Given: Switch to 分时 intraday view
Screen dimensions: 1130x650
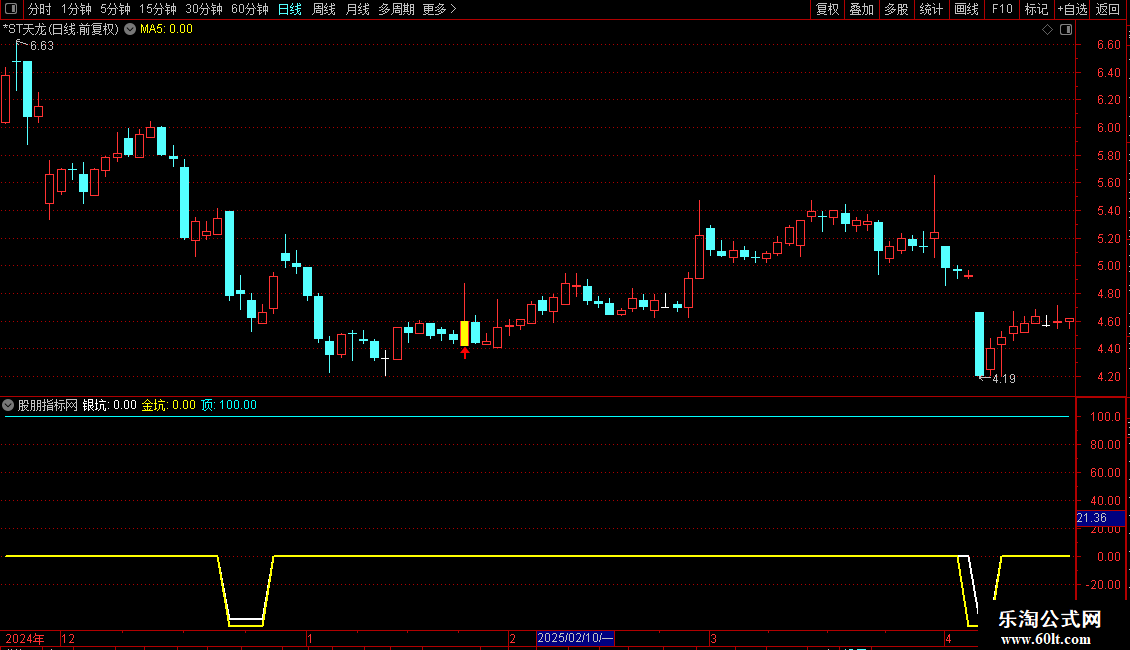Looking at the screenshot, I should (40, 9).
